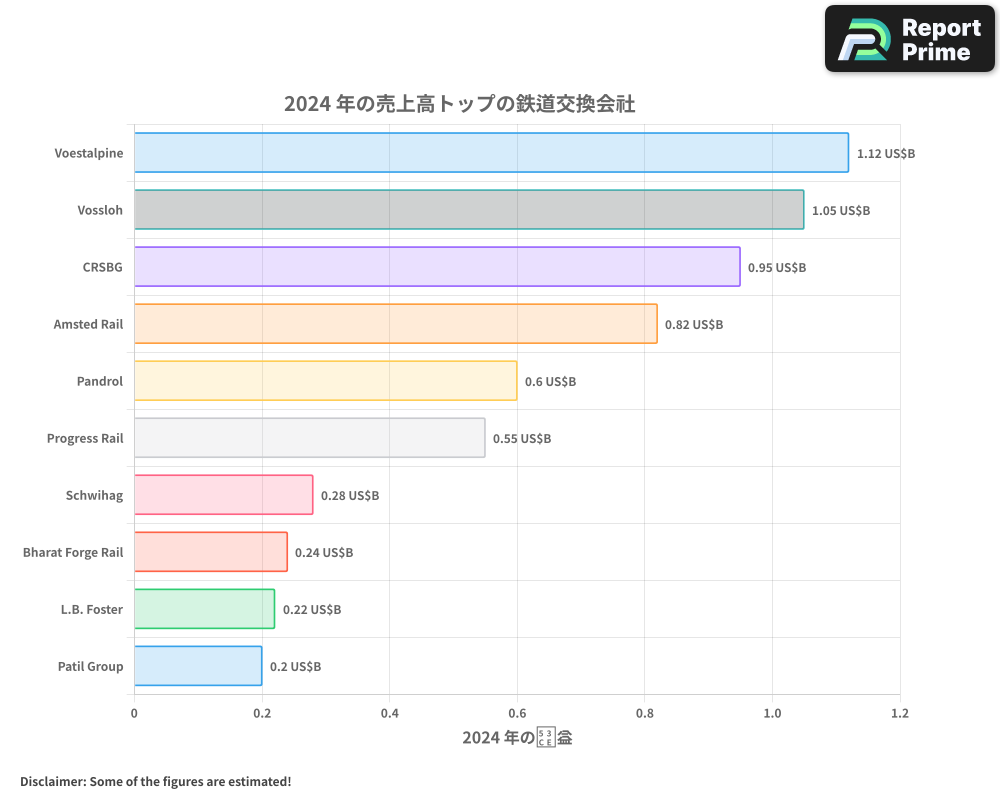
Task: Click the 1.12 US$B value label
Action: [x=886, y=153]
